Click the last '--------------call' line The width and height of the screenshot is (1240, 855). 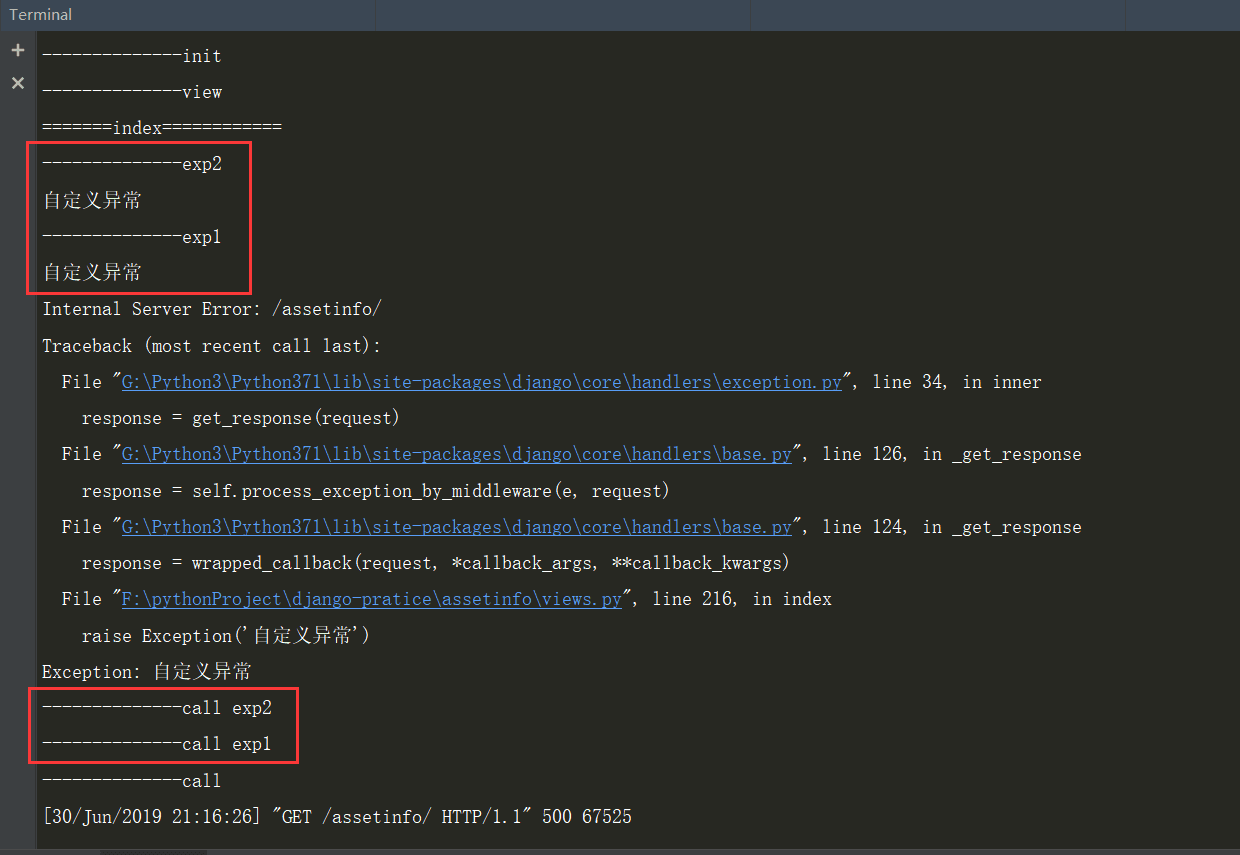point(132,781)
